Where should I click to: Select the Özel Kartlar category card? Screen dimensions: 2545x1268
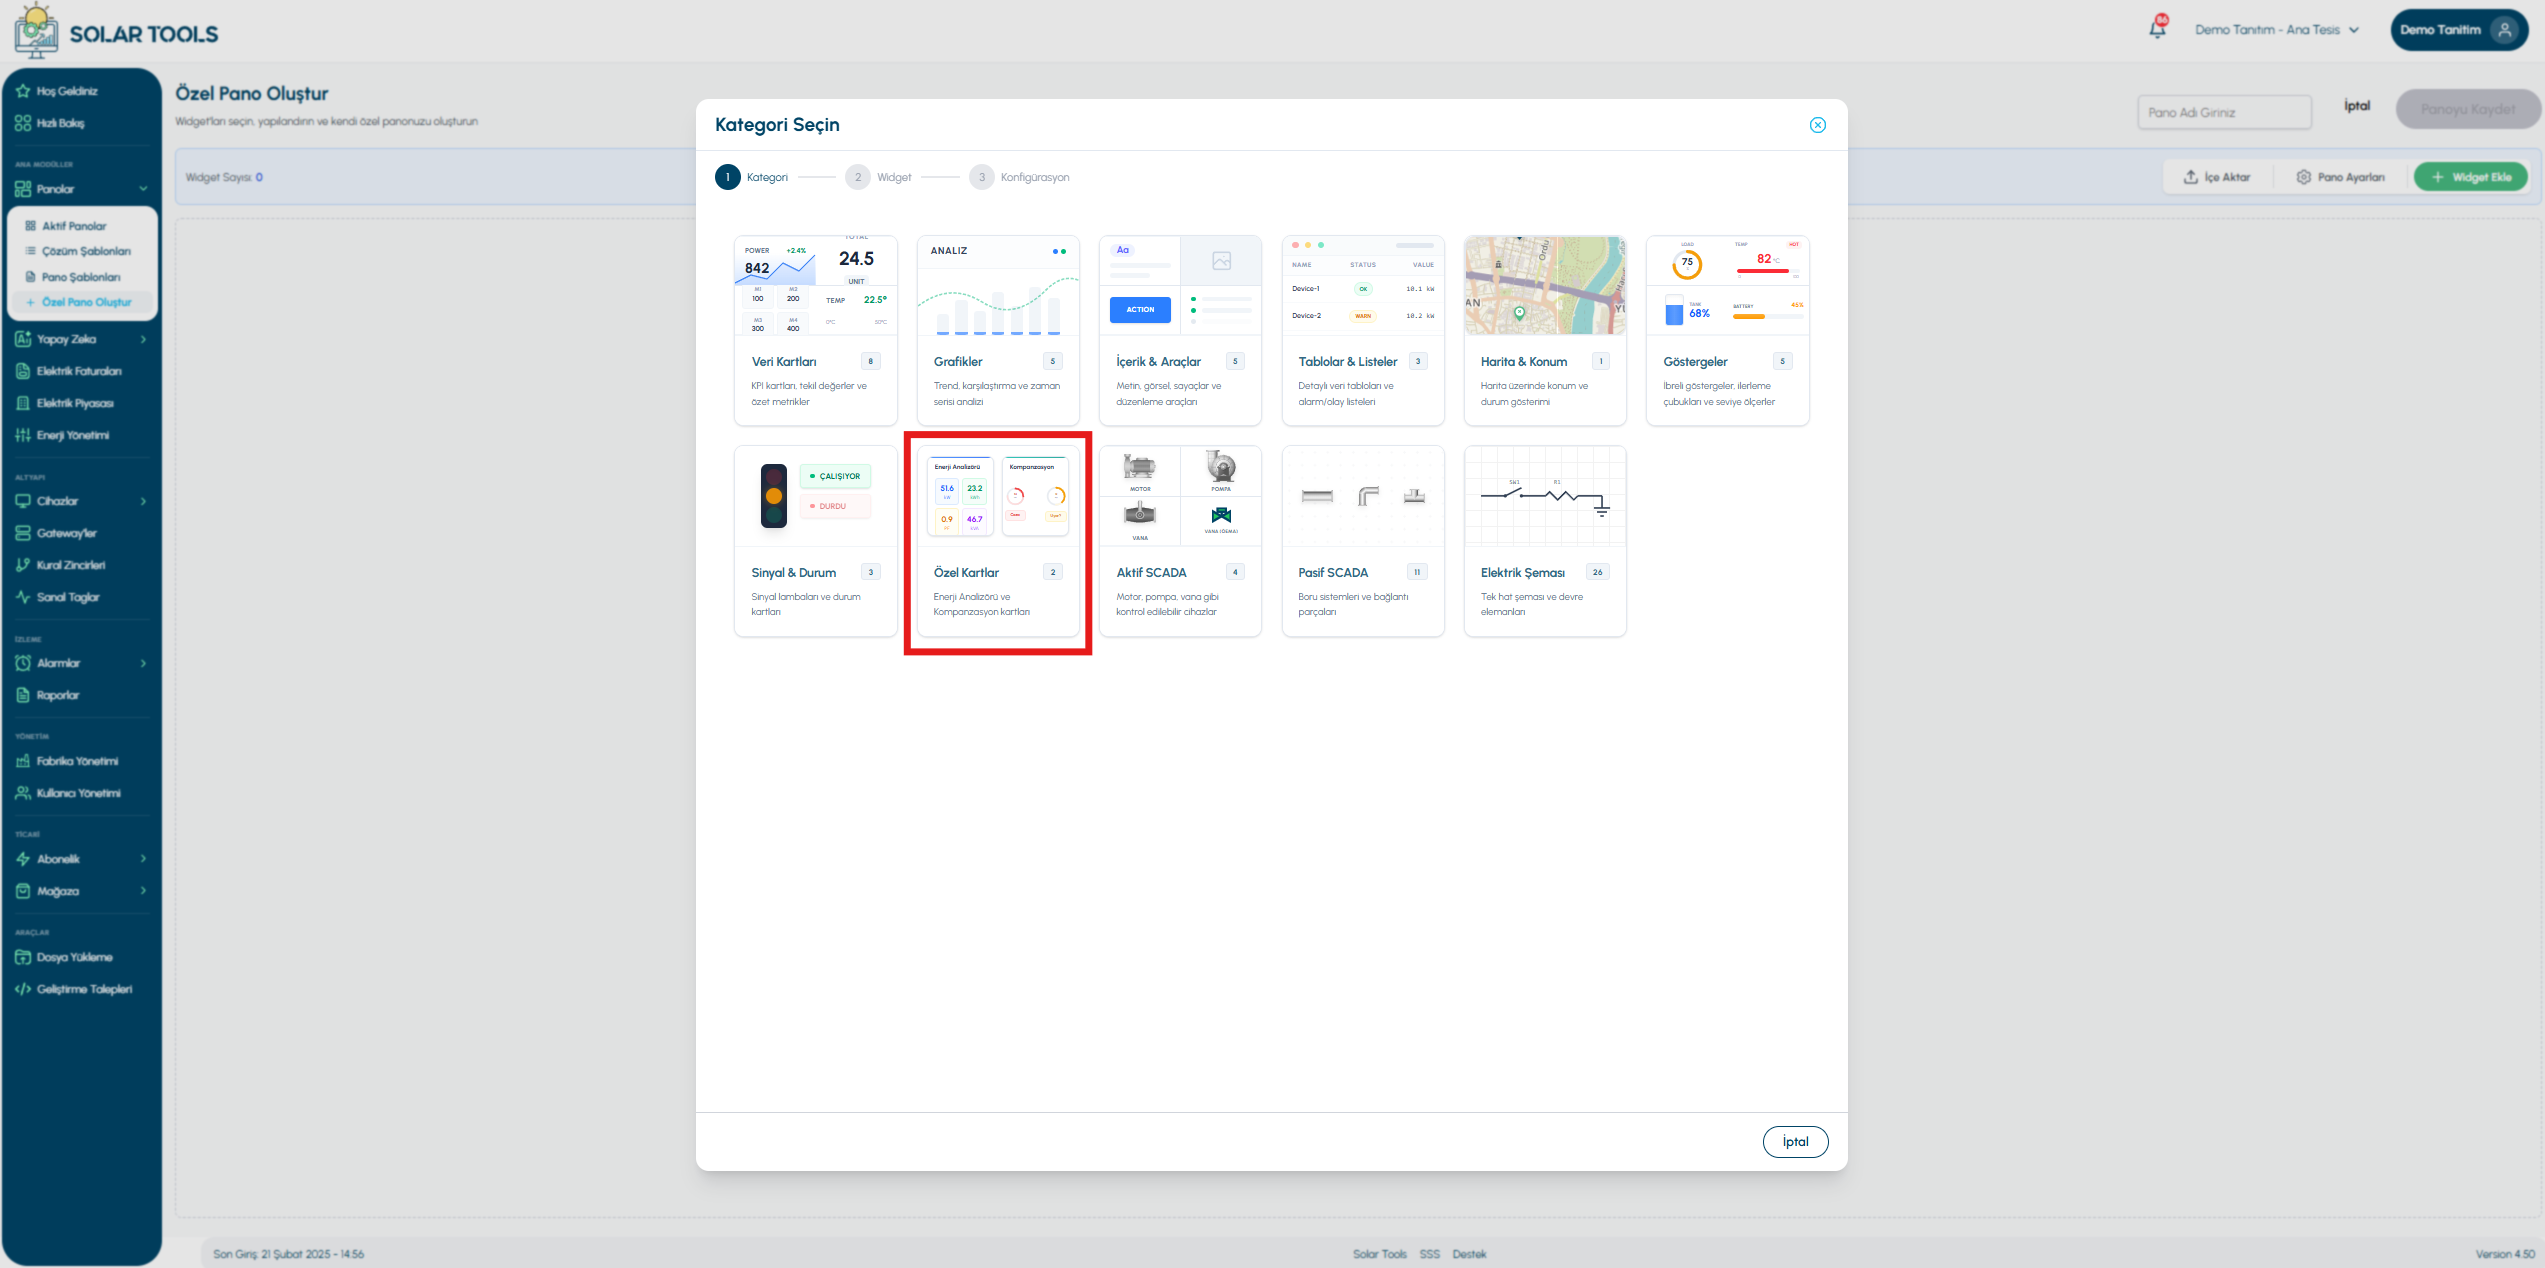pyautogui.click(x=997, y=541)
